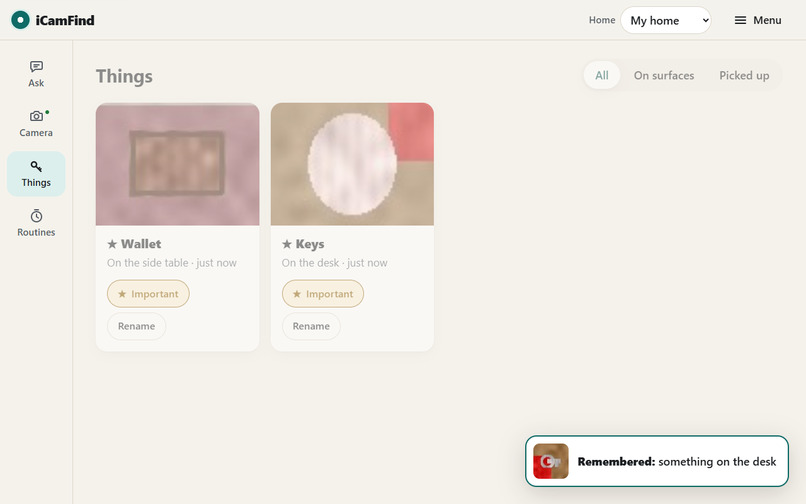
Task: Toggle Important on the Keys card
Action: click(323, 294)
